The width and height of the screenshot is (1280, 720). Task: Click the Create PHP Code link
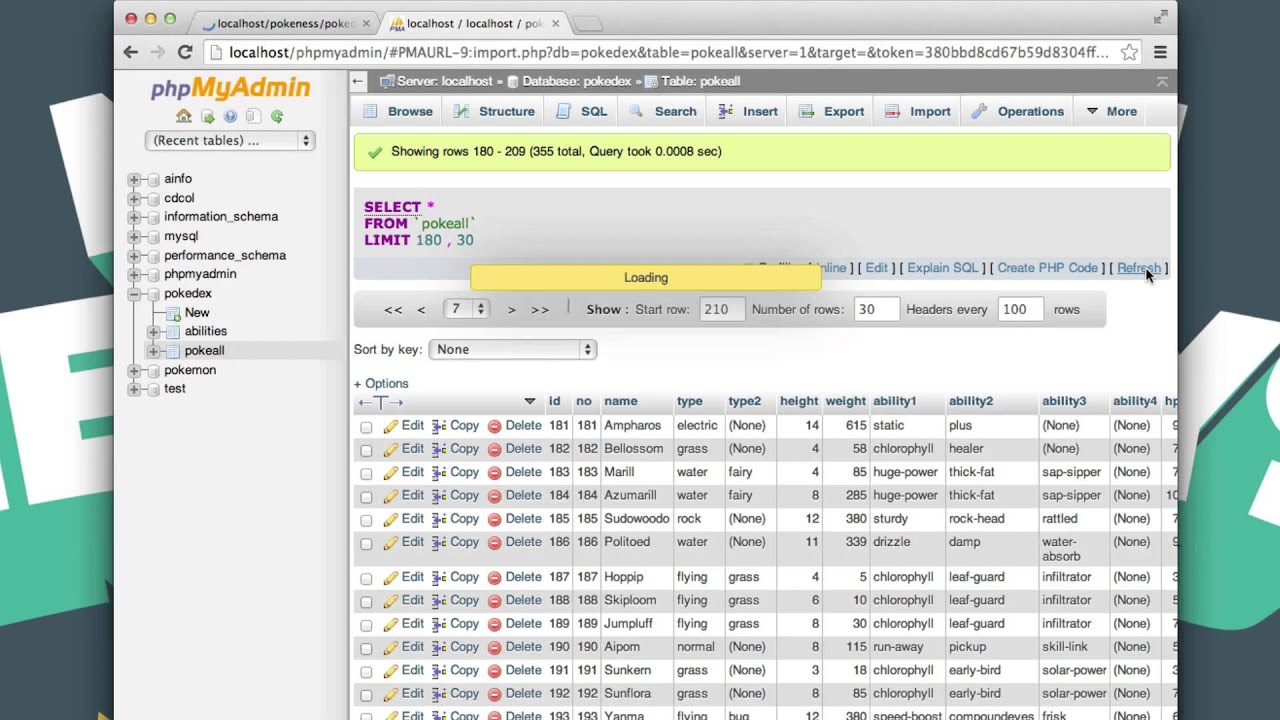[1047, 268]
